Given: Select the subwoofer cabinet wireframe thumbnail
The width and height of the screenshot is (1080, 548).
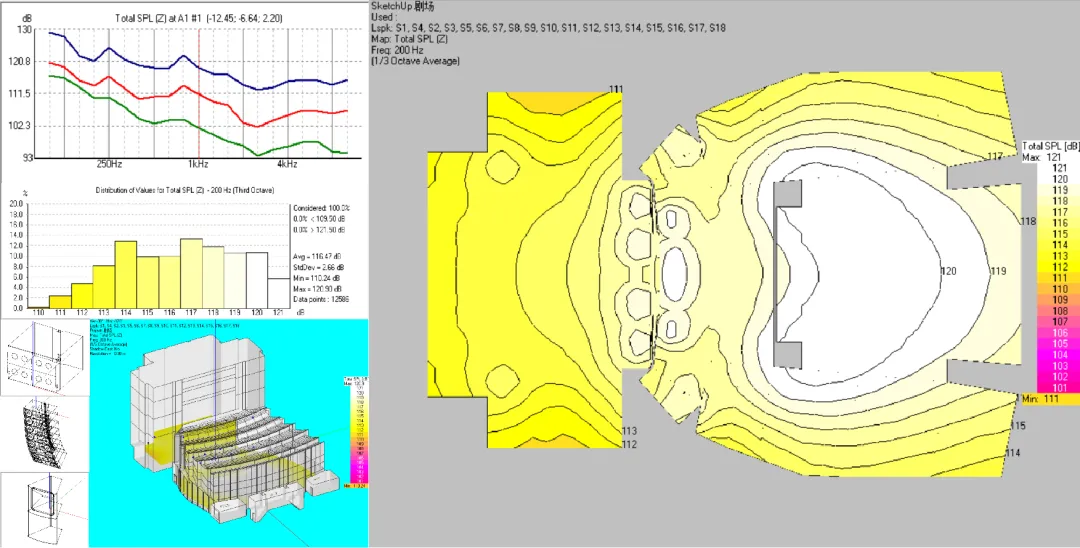Looking at the screenshot, I should click(x=44, y=357).
